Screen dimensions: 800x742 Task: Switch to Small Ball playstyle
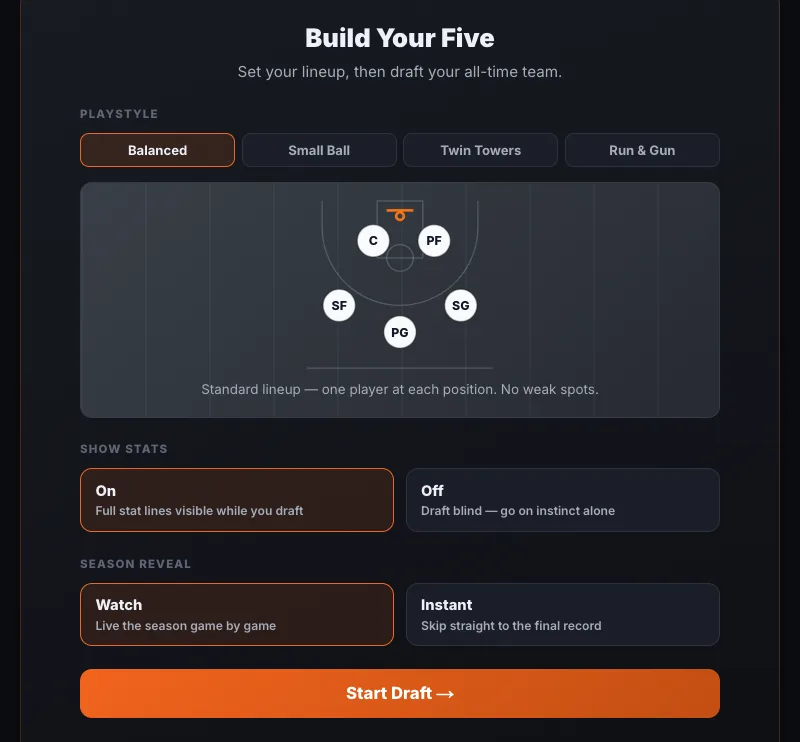319,150
